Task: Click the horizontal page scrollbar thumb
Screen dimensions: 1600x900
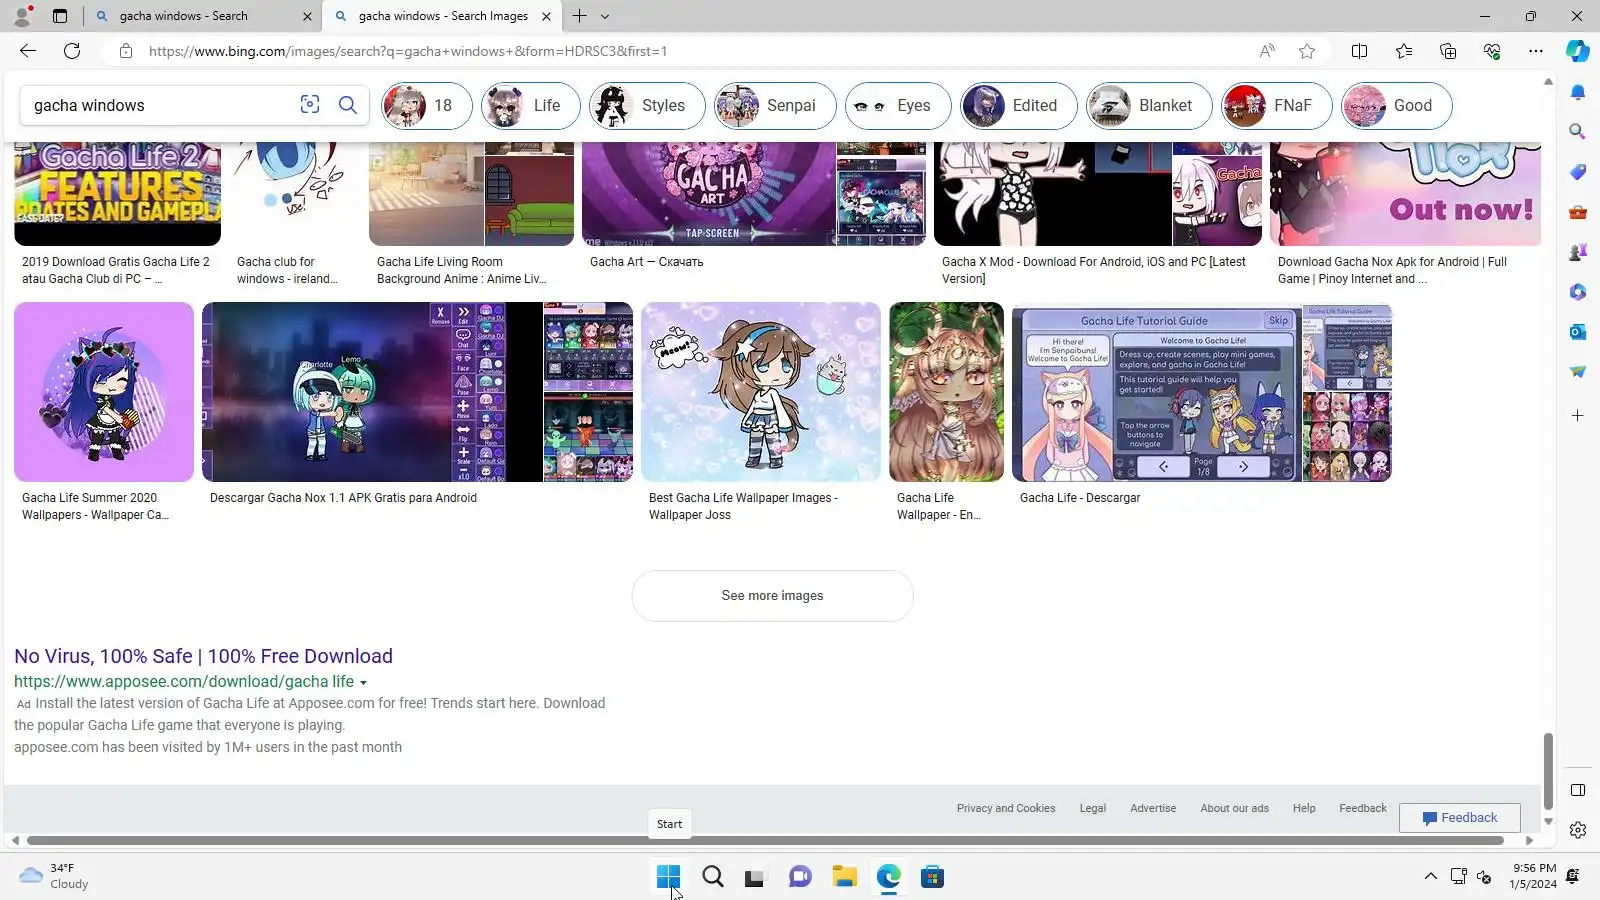Action: coord(765,841)
